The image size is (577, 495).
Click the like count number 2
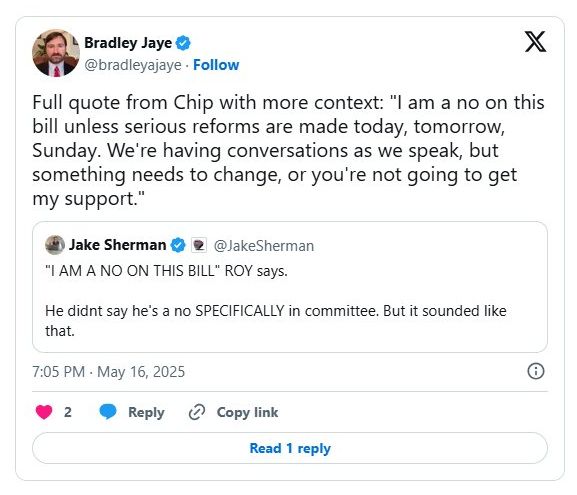[x=68, y=412]
